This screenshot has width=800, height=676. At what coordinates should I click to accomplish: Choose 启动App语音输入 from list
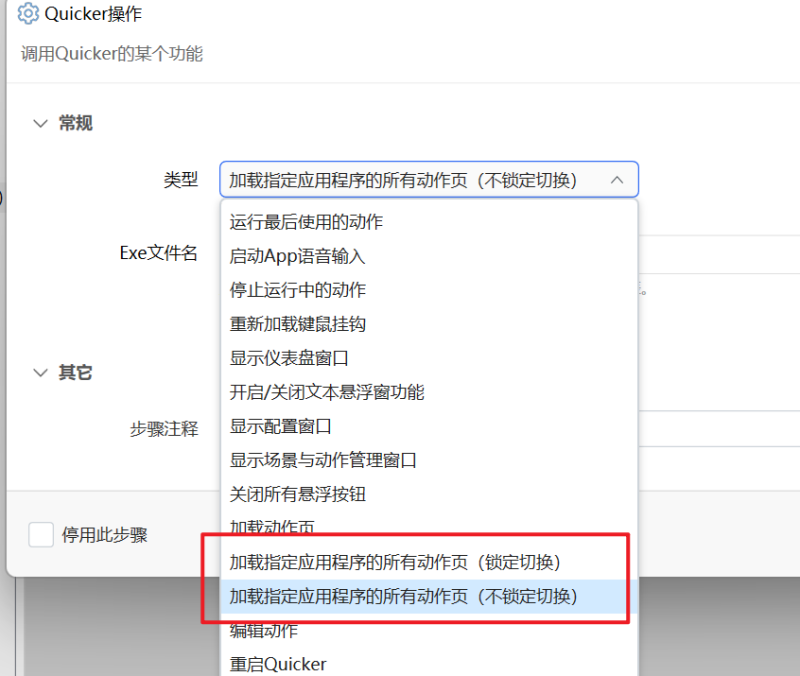[429, 256]
